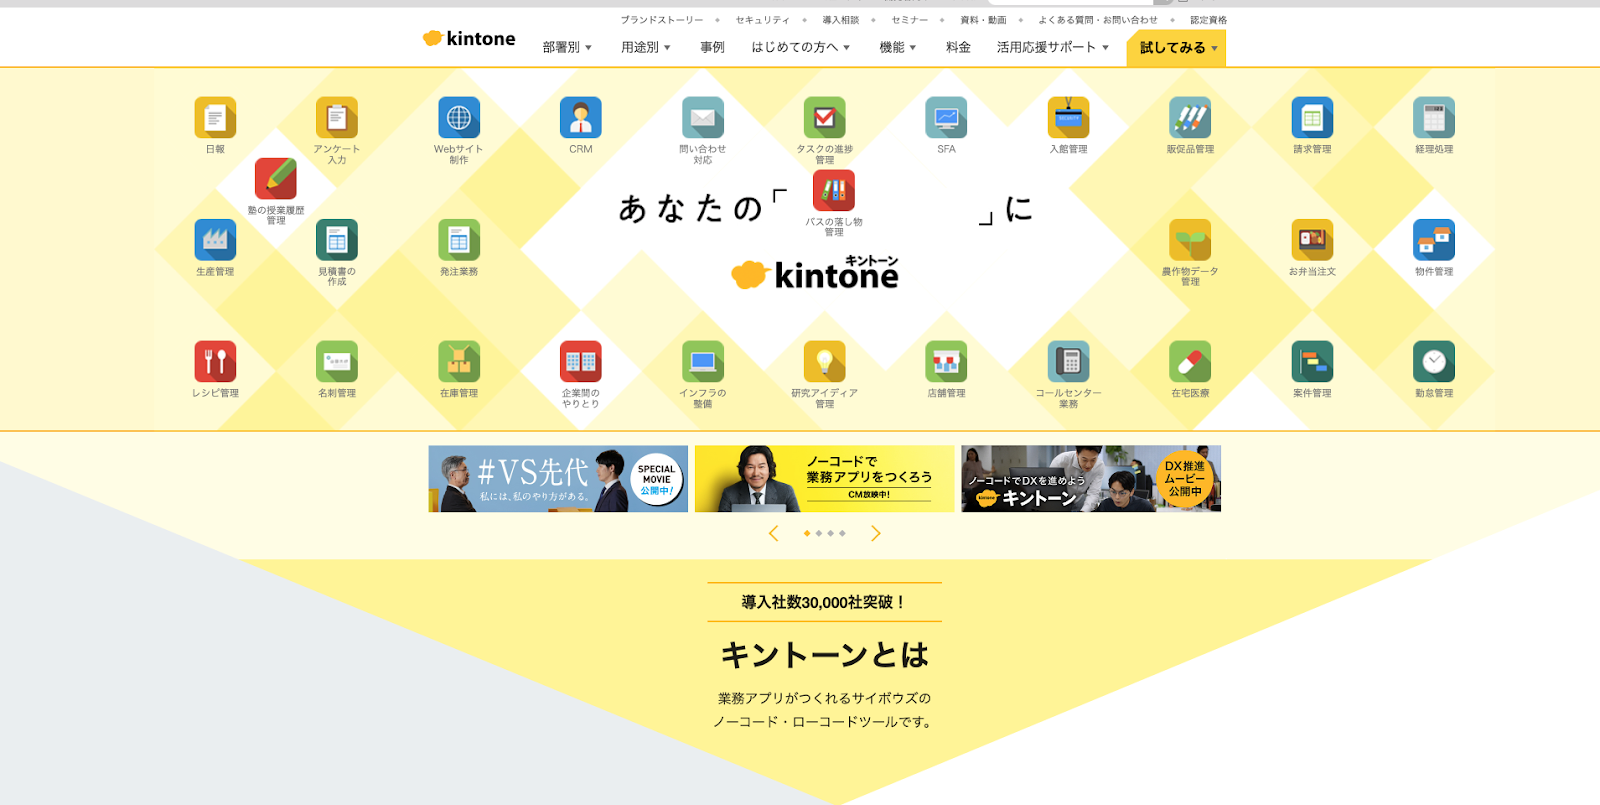1600x805 pixels.
Task: Open the CRM person icon
Action: point(581,118)
